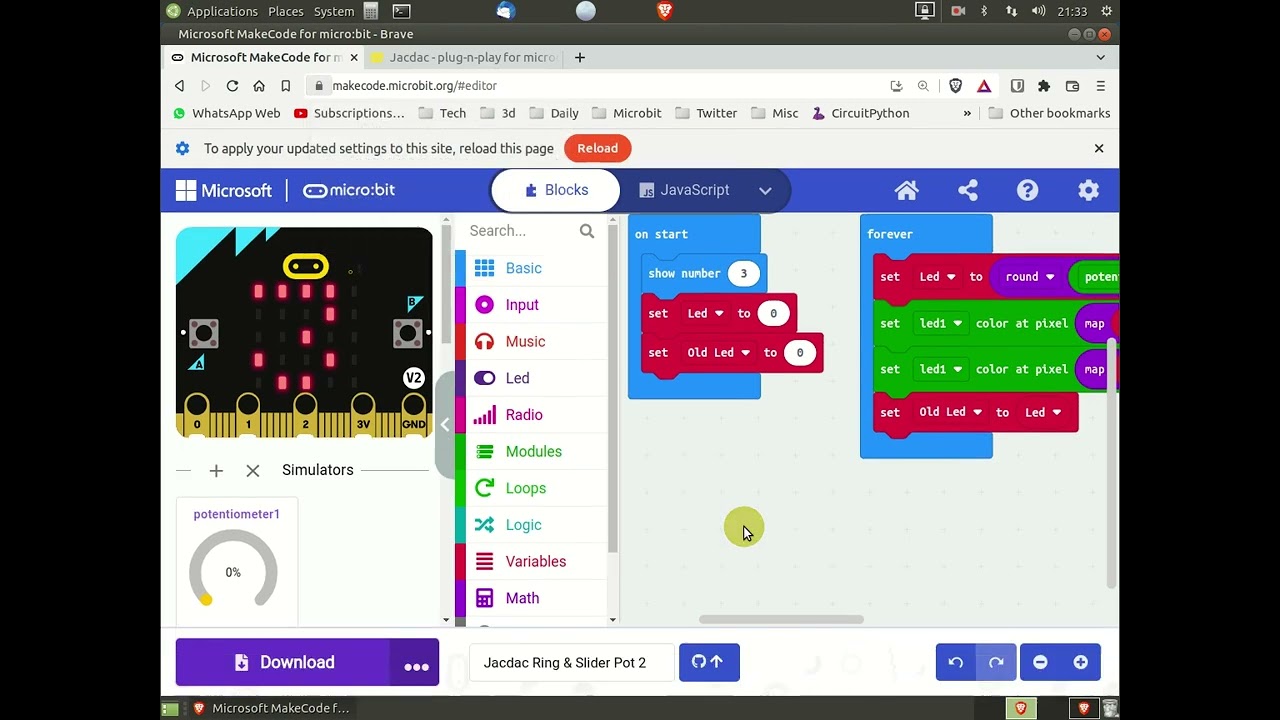Go to MakeCode home screen
The image size is (1280, 720).
[906, 190]
